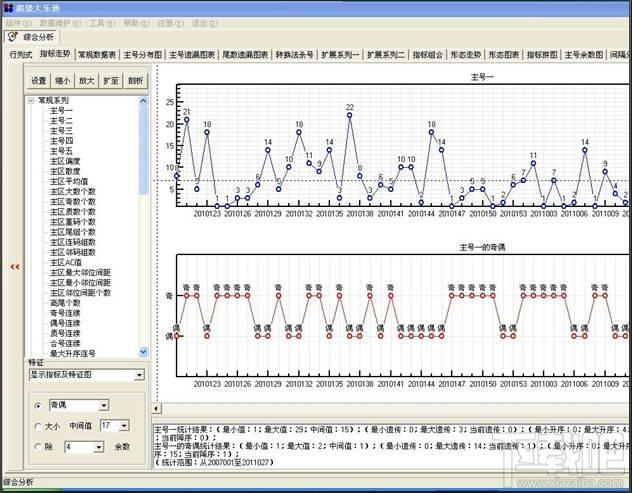Click the list scrollbar up arrow

143,101
